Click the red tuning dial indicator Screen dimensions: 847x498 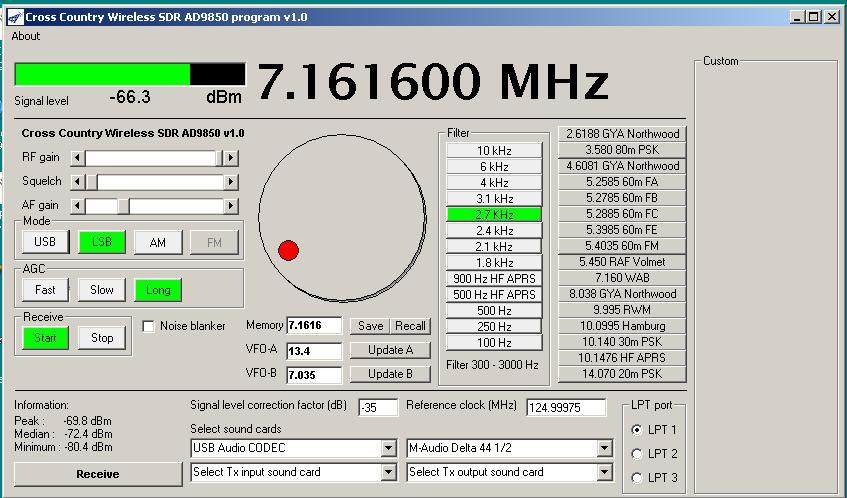288,250
